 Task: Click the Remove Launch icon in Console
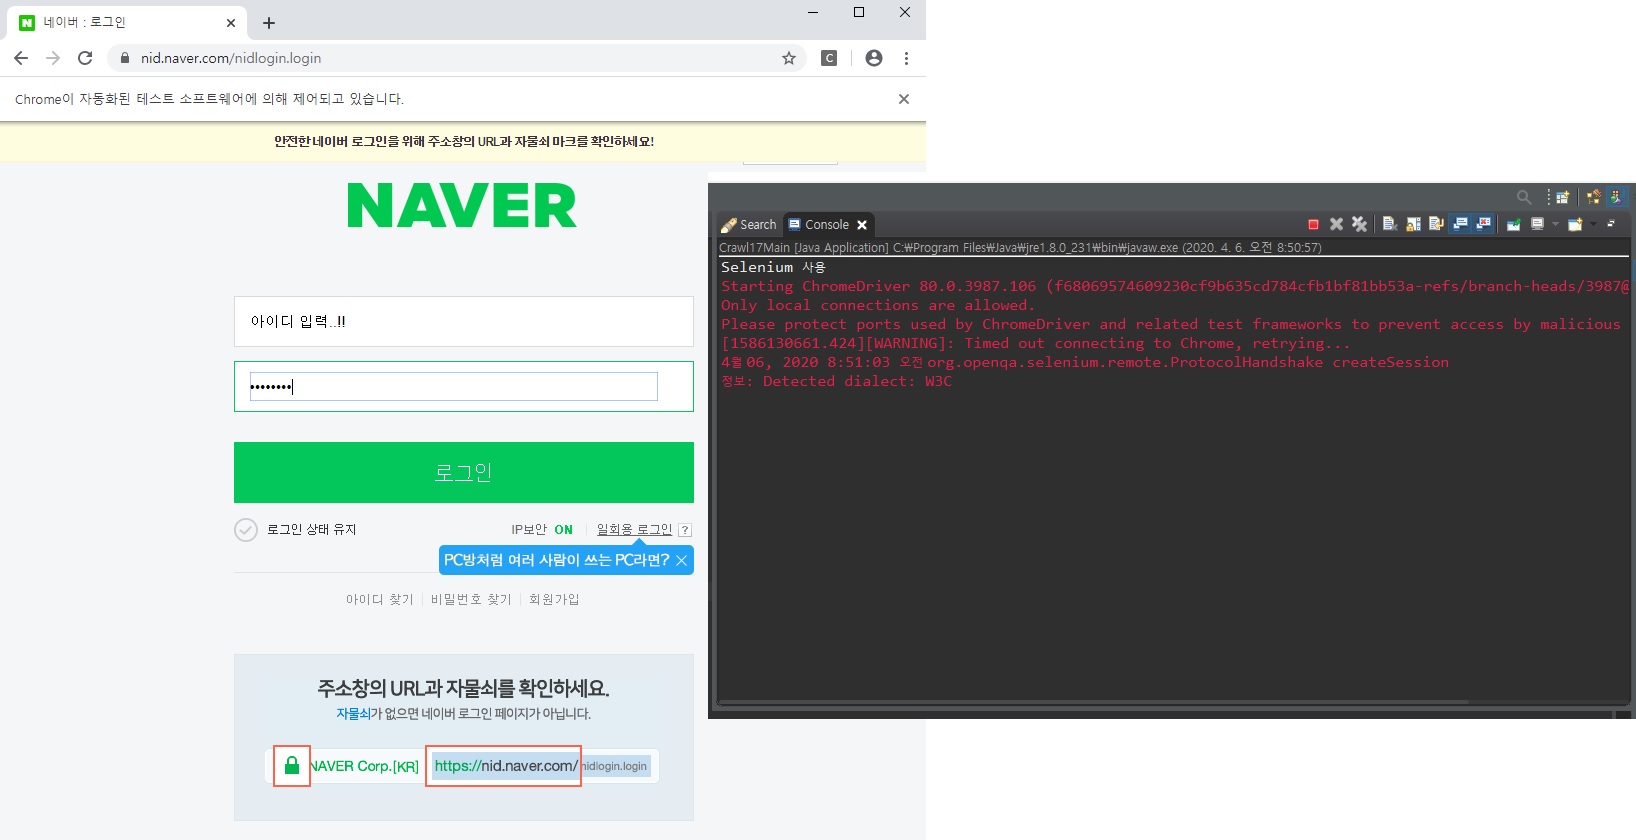tap(1336, 224)
